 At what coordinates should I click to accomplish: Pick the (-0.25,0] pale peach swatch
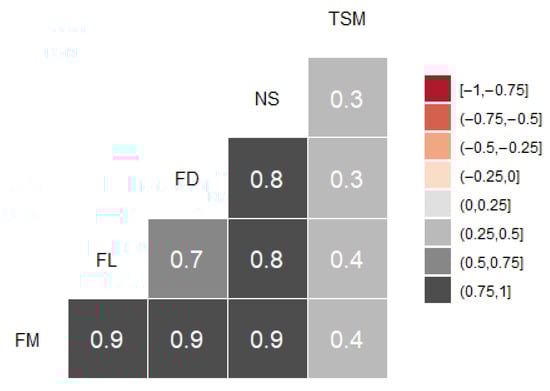(x=437, y=175)
